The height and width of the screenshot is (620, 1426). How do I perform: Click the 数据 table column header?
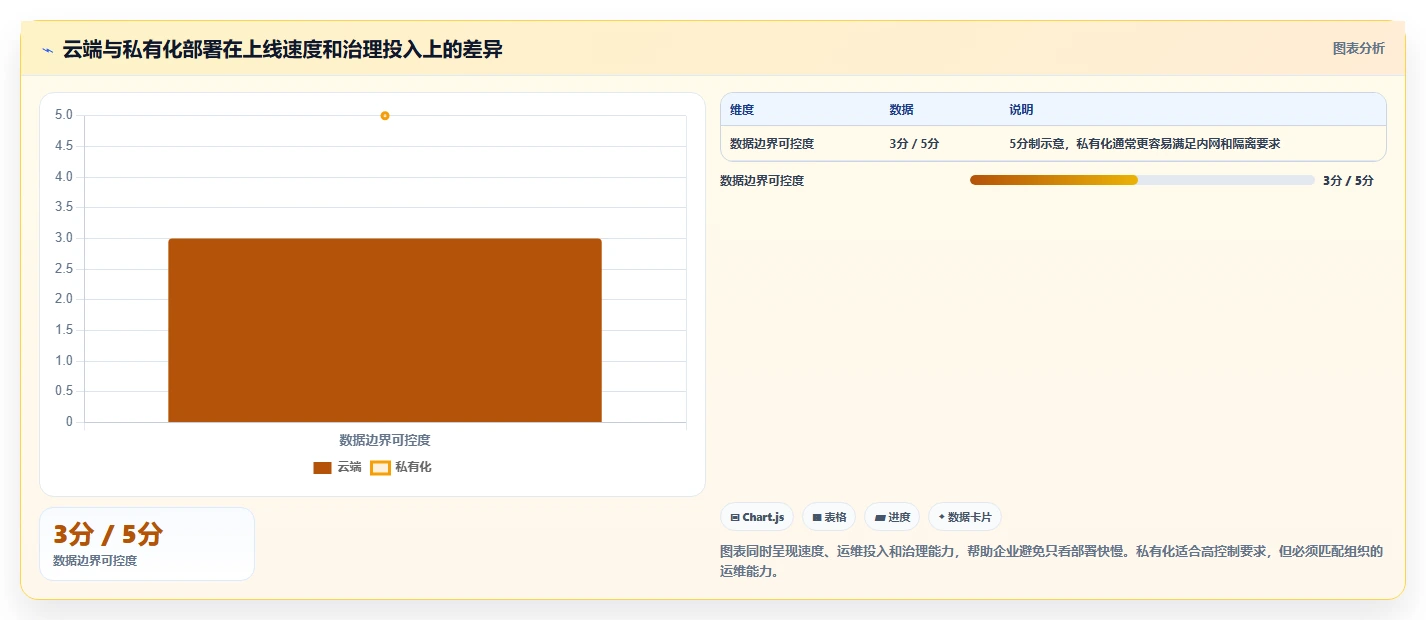point(901,110)
